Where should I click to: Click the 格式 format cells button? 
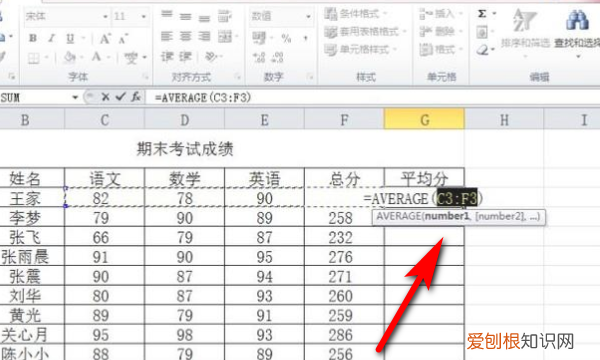click(x=441, y=49)
